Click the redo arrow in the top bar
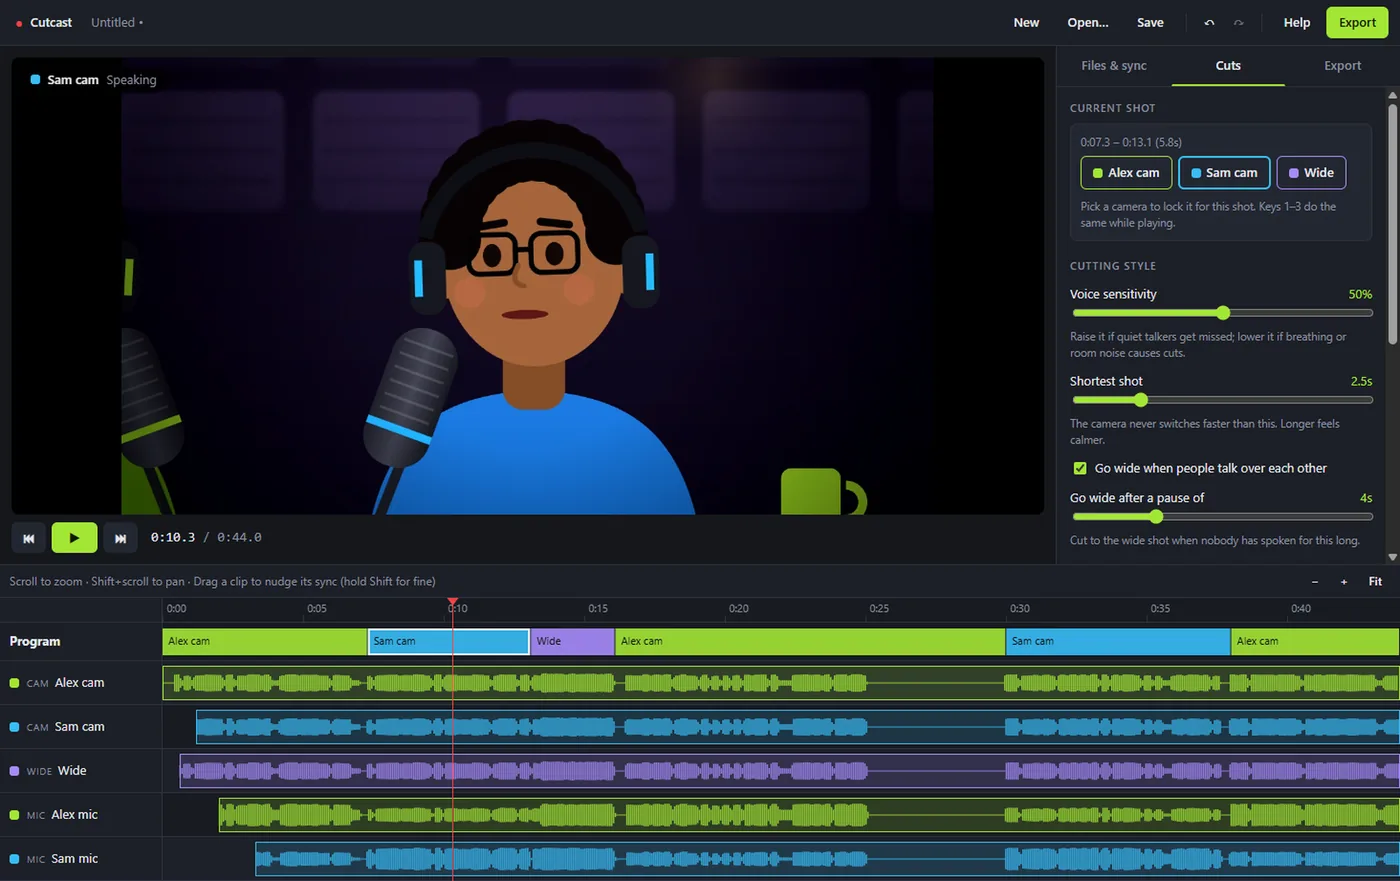The width and height of the screenshot is (1400, 881). pyautogui.click(x=1238, y=23)
